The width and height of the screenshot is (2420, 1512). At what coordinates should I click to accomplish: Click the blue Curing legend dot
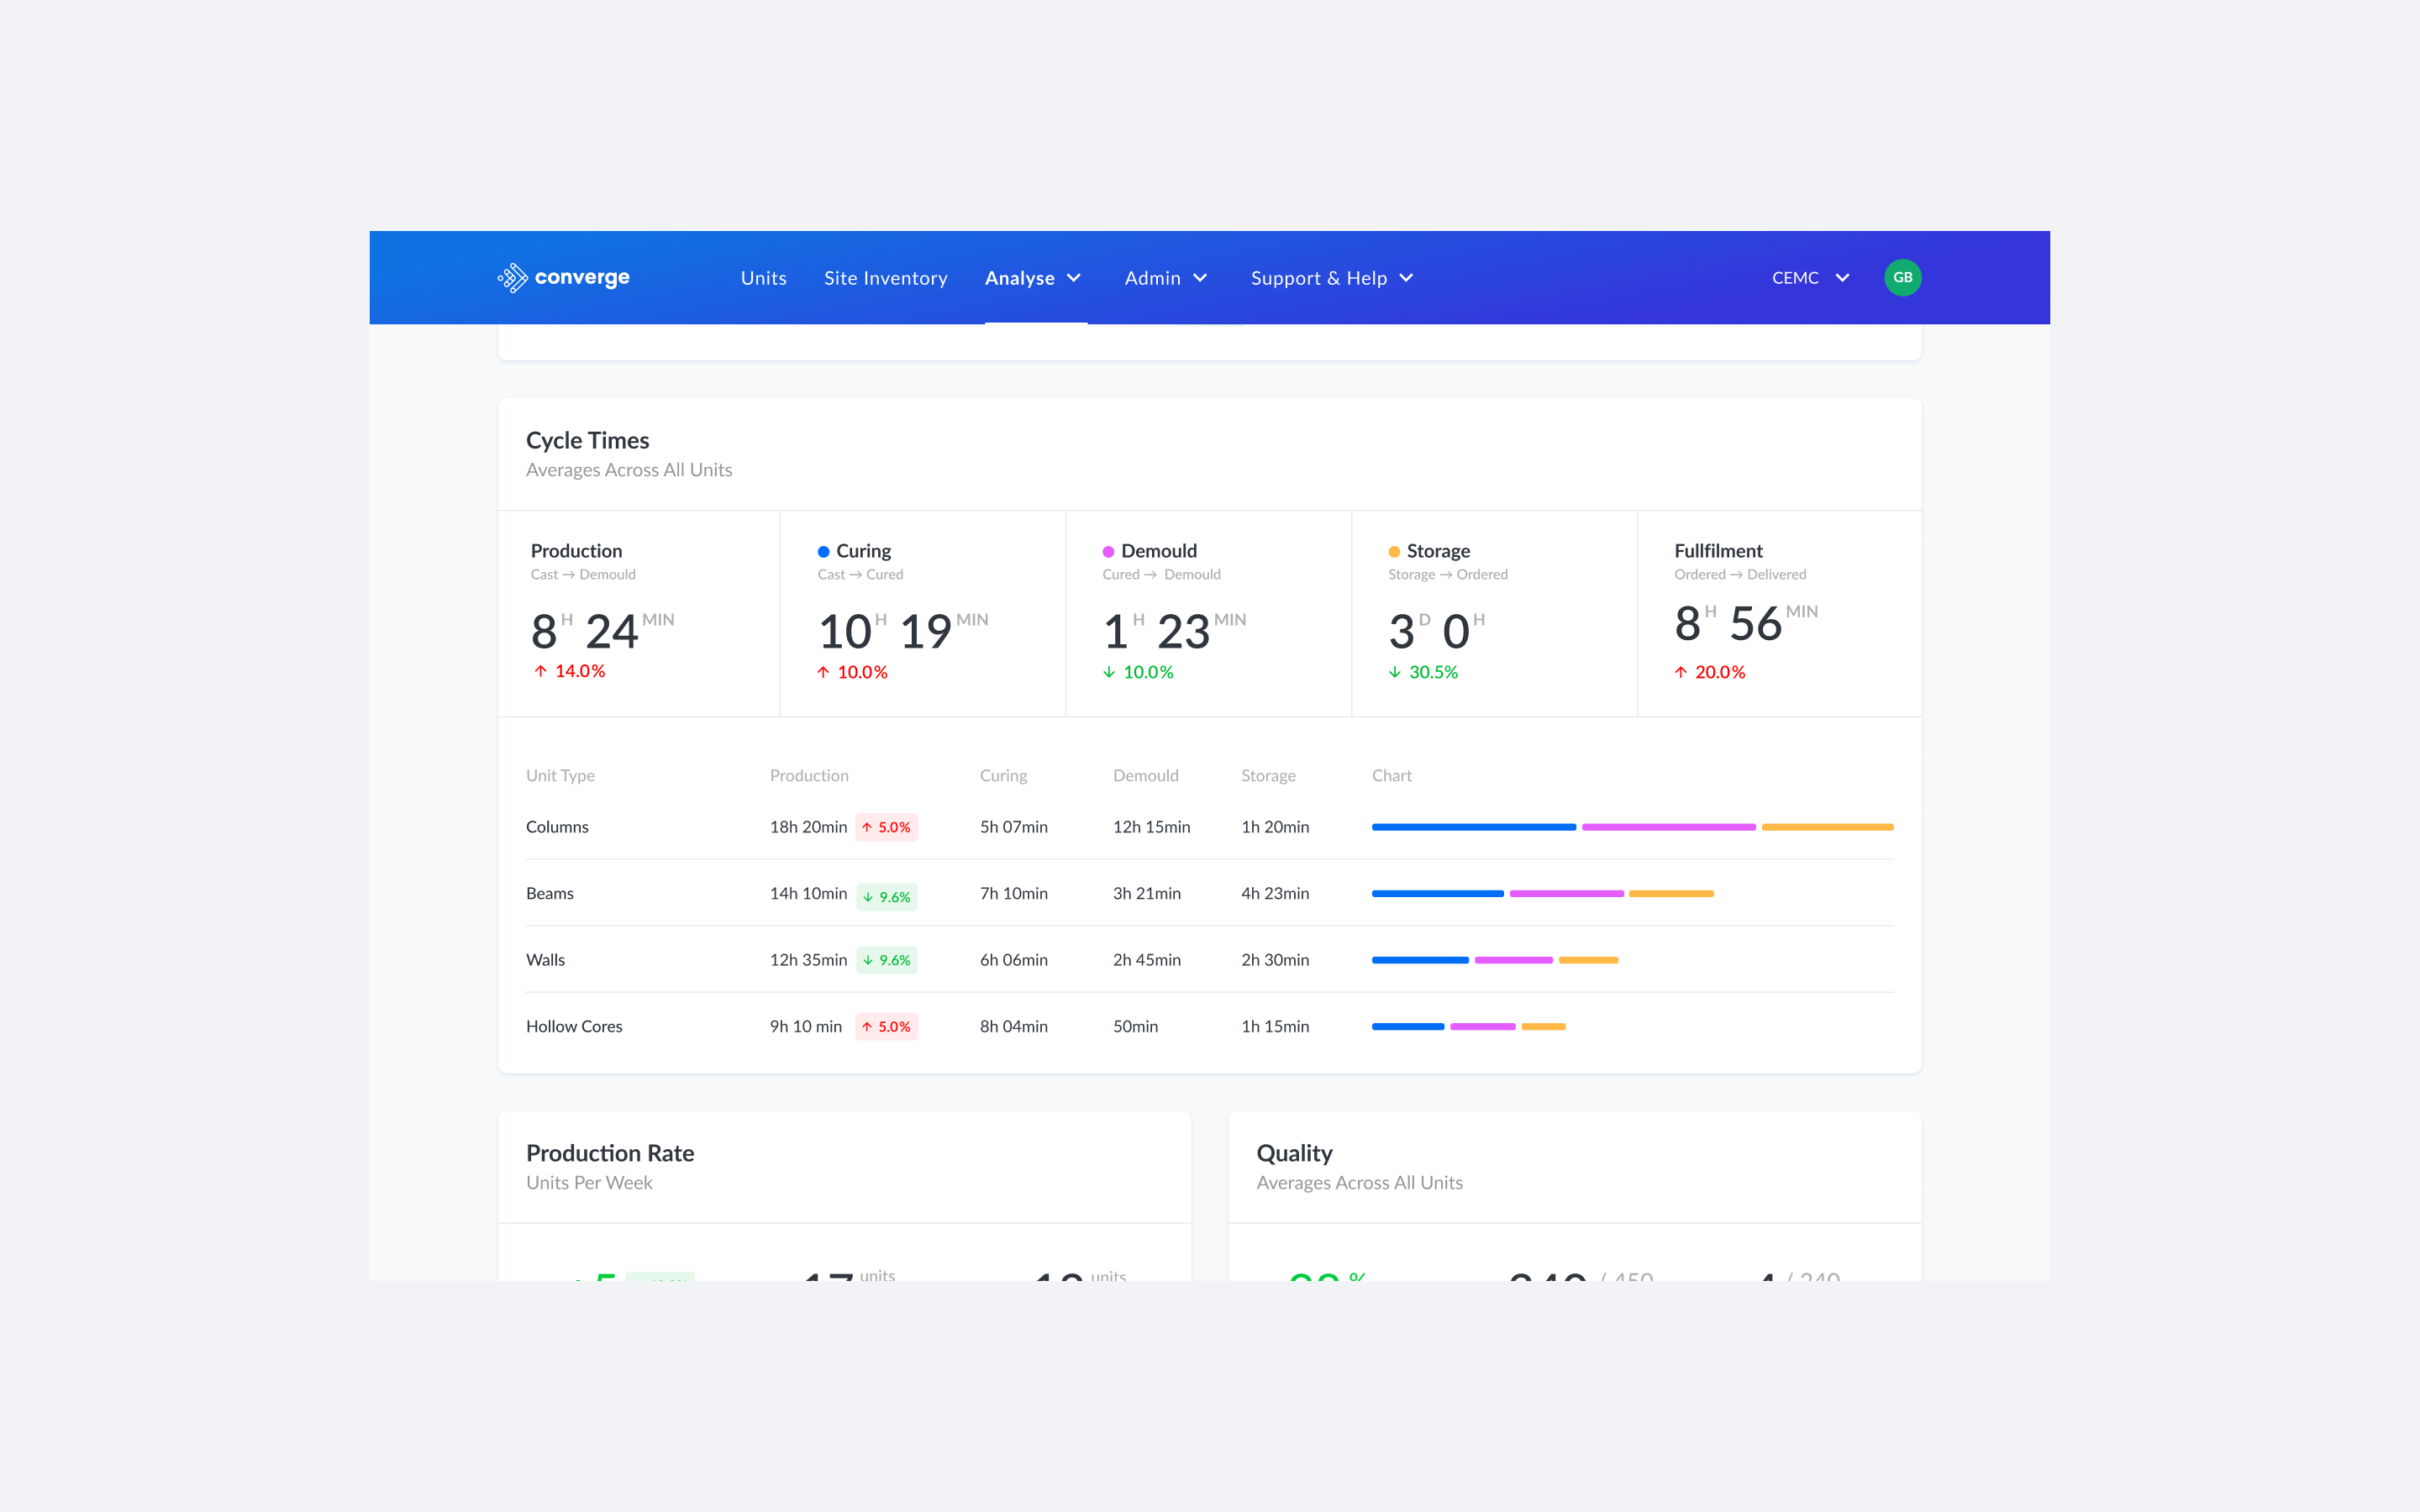pyautogui.click(x=823, y=552)
